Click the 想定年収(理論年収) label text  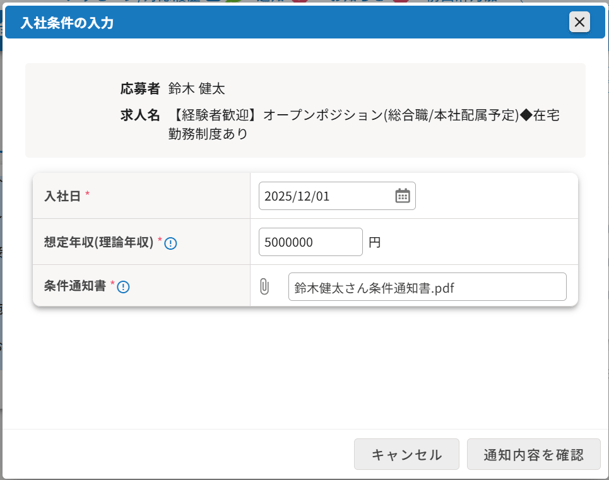98,242
